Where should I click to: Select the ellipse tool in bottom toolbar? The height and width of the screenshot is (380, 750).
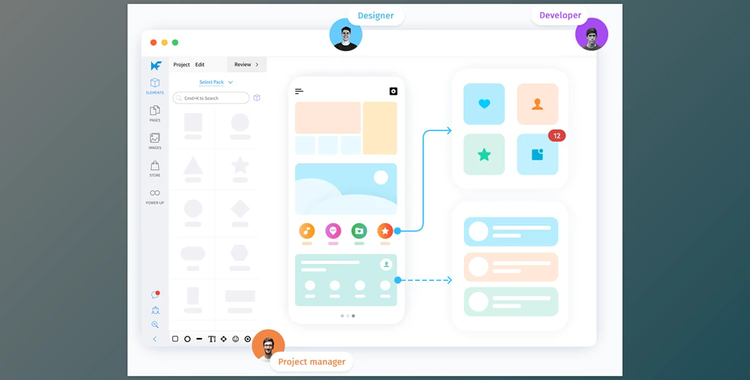[188, 339]
